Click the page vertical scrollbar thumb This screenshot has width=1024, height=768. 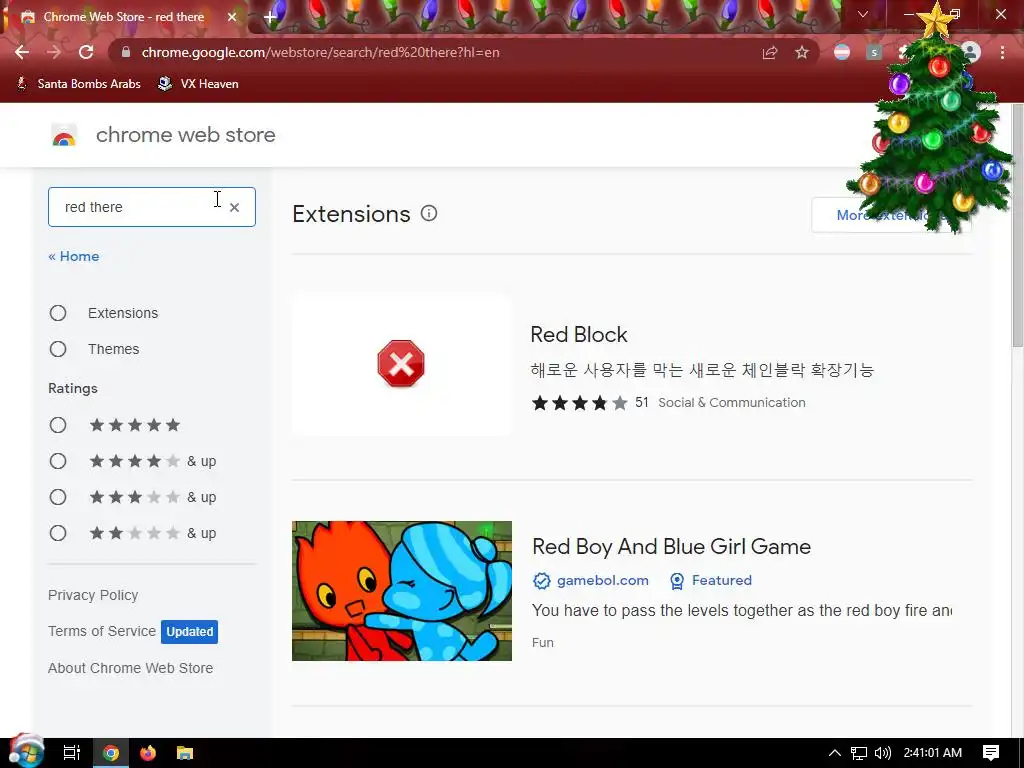(1017, 225)
